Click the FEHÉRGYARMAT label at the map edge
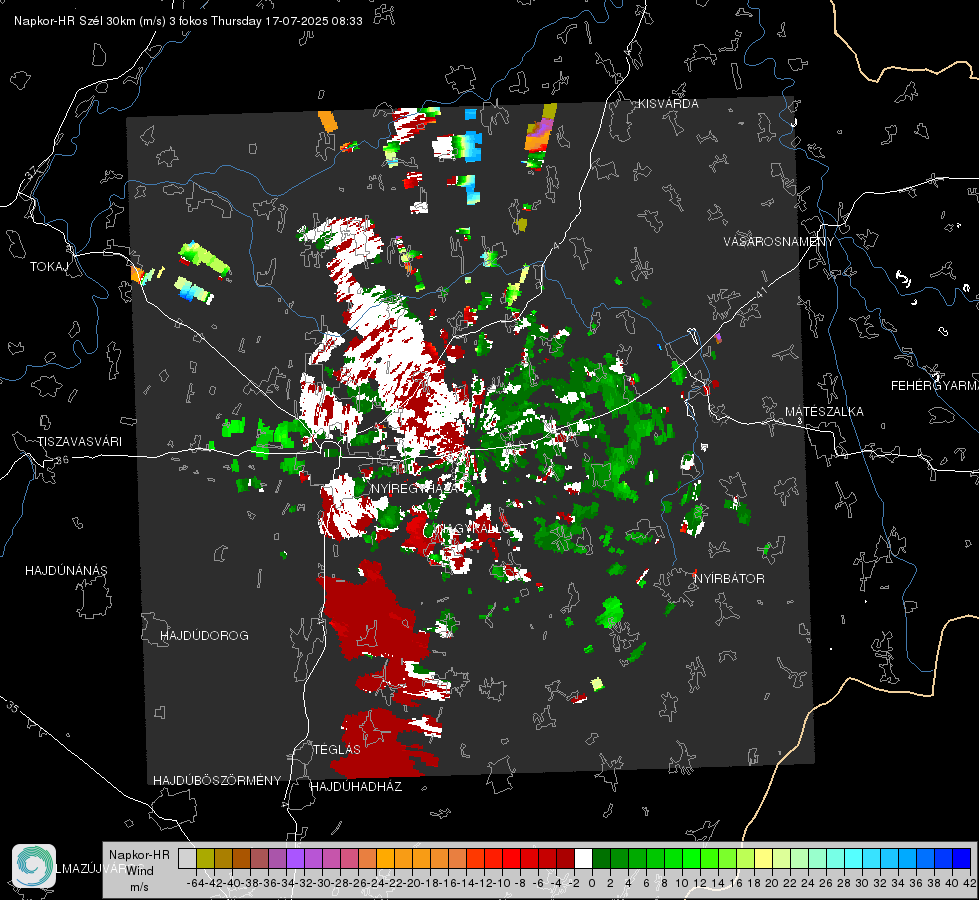The image size is (979, 900). (935, 386)
